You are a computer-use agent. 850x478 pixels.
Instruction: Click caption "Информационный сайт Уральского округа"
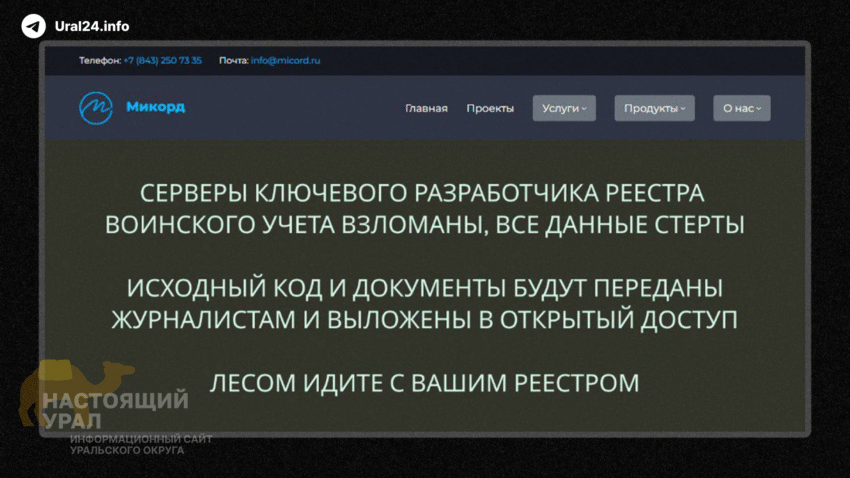coord(140,445)
